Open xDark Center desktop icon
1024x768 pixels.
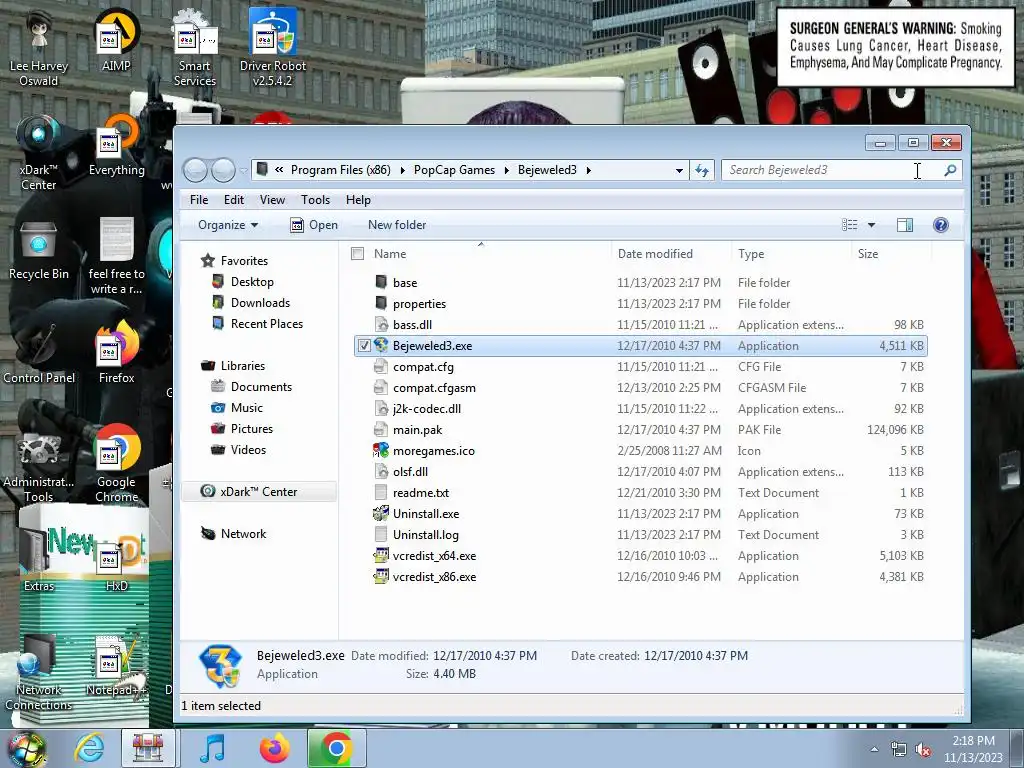(x=39, y=152)
